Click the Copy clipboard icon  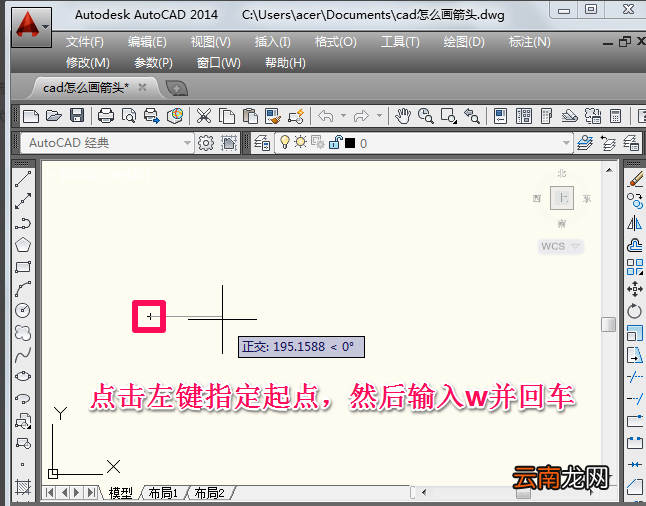point(227,116)
